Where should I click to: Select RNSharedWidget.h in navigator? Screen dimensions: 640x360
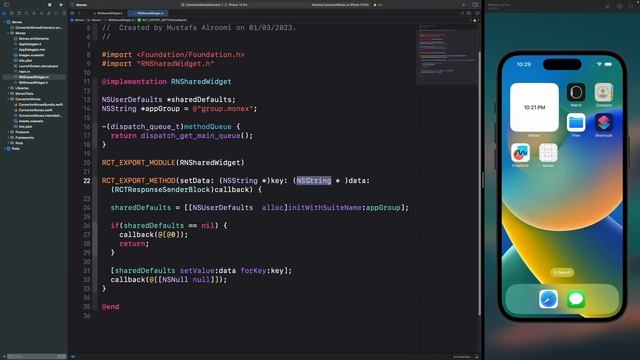coord(33,82)
